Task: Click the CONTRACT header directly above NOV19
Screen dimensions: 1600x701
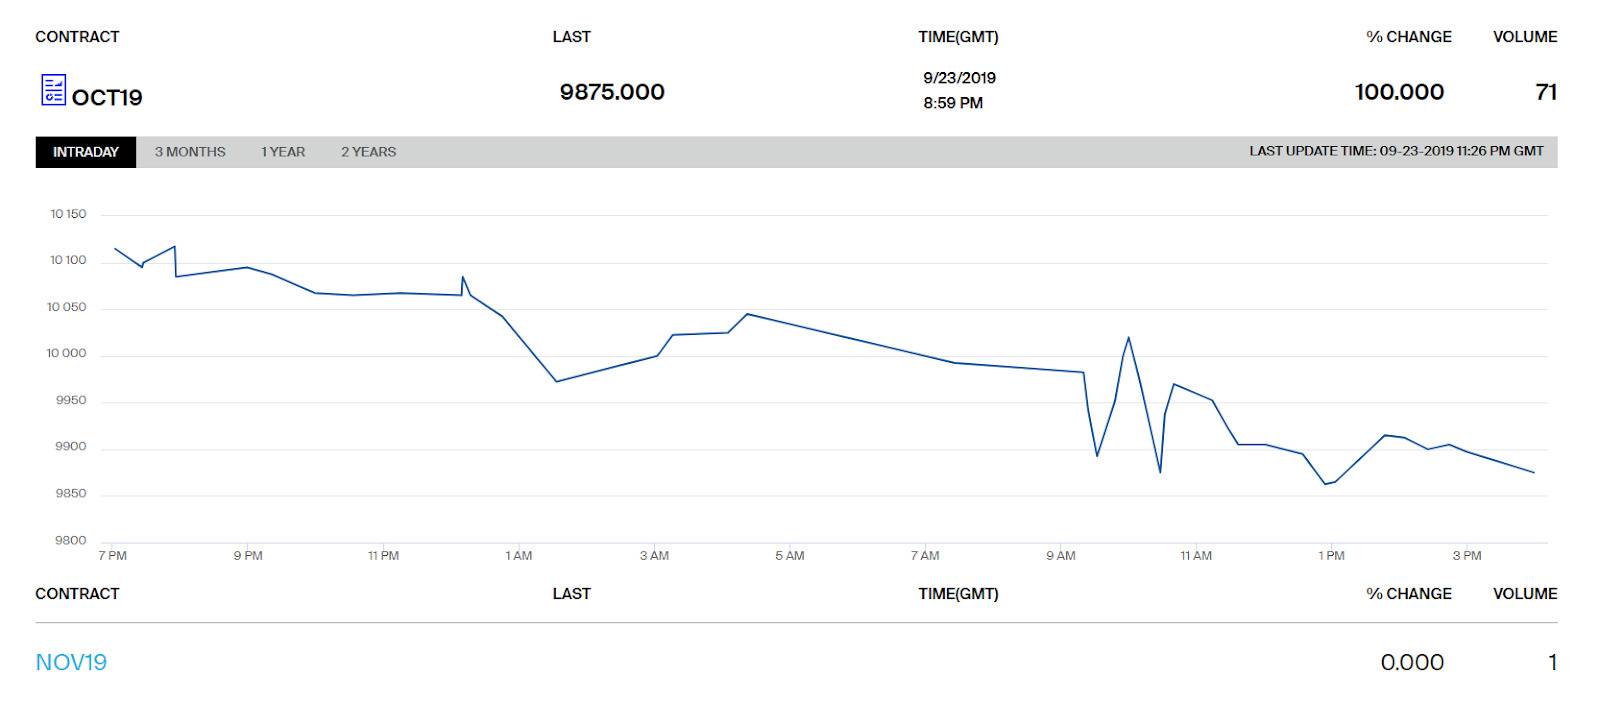Action: 77,594
